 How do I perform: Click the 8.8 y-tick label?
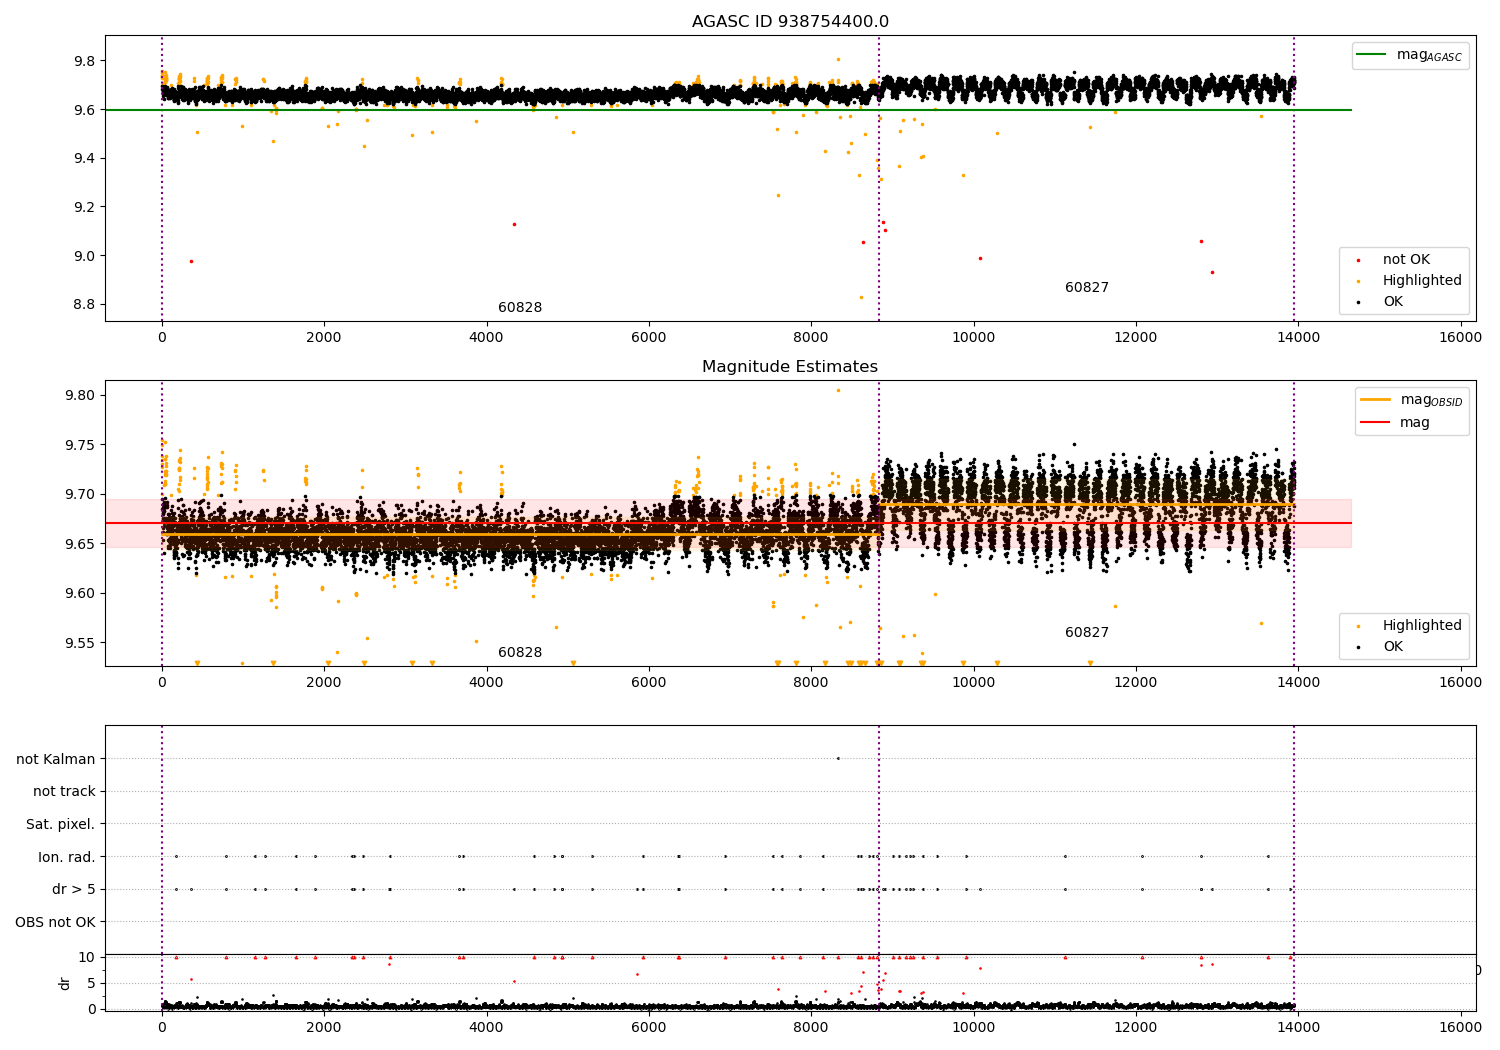click(83, 305)
